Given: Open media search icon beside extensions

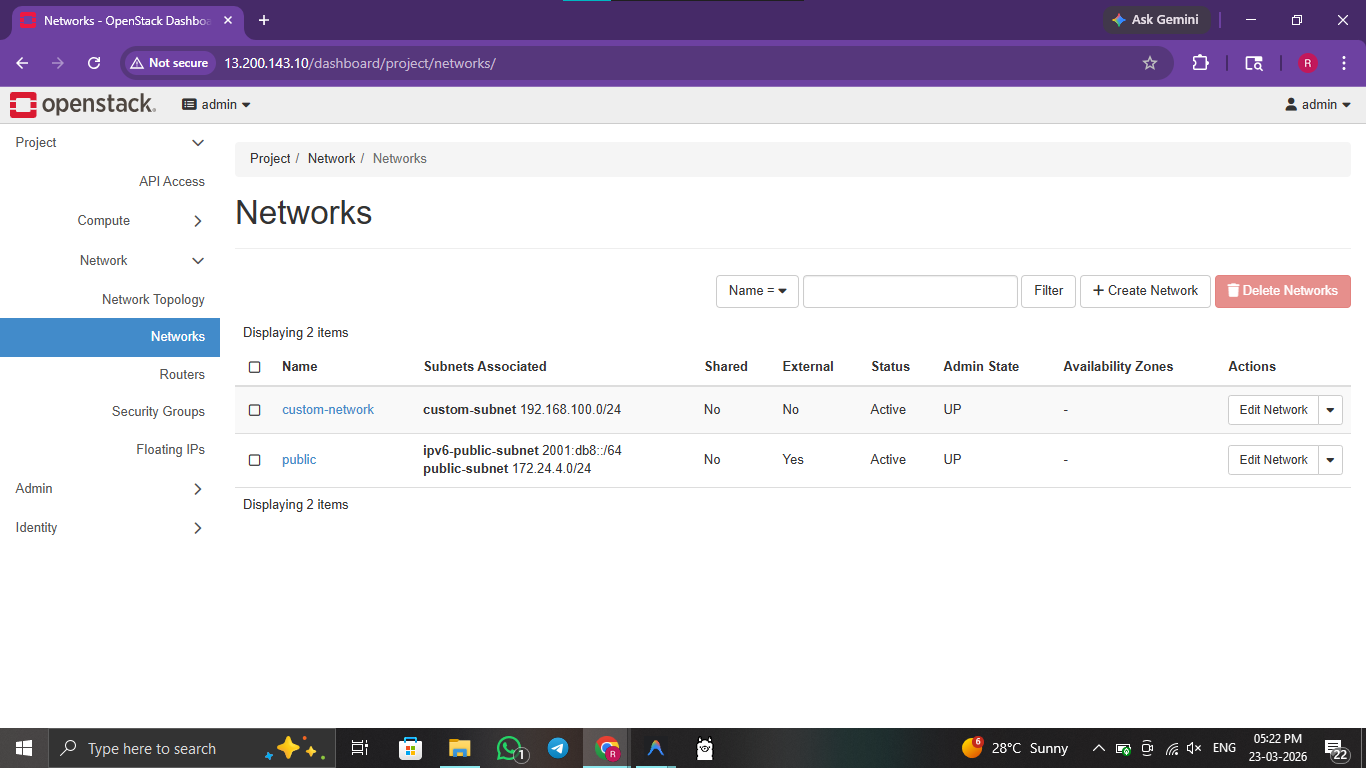Looking at the screenshot, I should tap(1254, 63).
